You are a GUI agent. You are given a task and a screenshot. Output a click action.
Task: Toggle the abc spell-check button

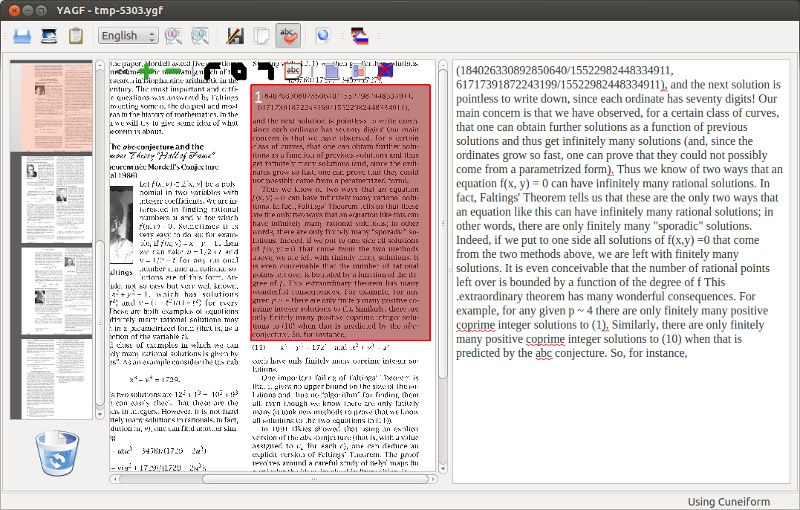click(x=288, y=36)
